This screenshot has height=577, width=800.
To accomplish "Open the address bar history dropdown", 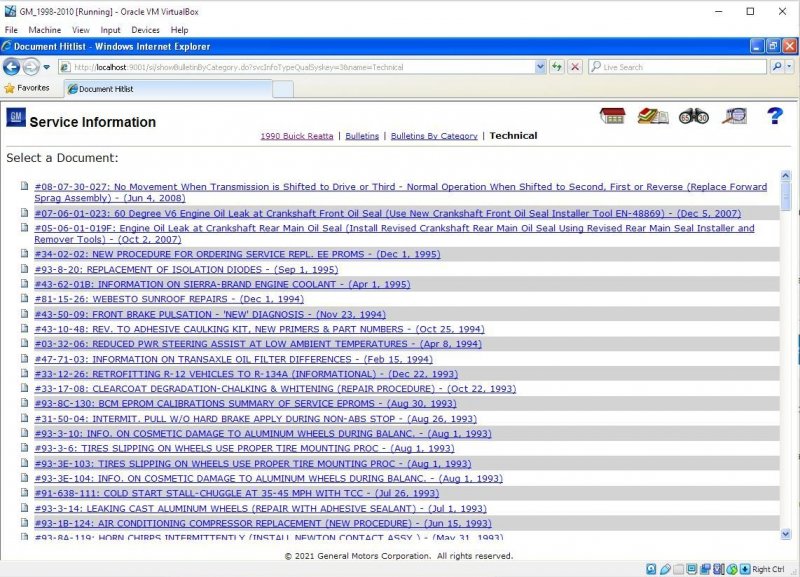I will coord(540,66).
